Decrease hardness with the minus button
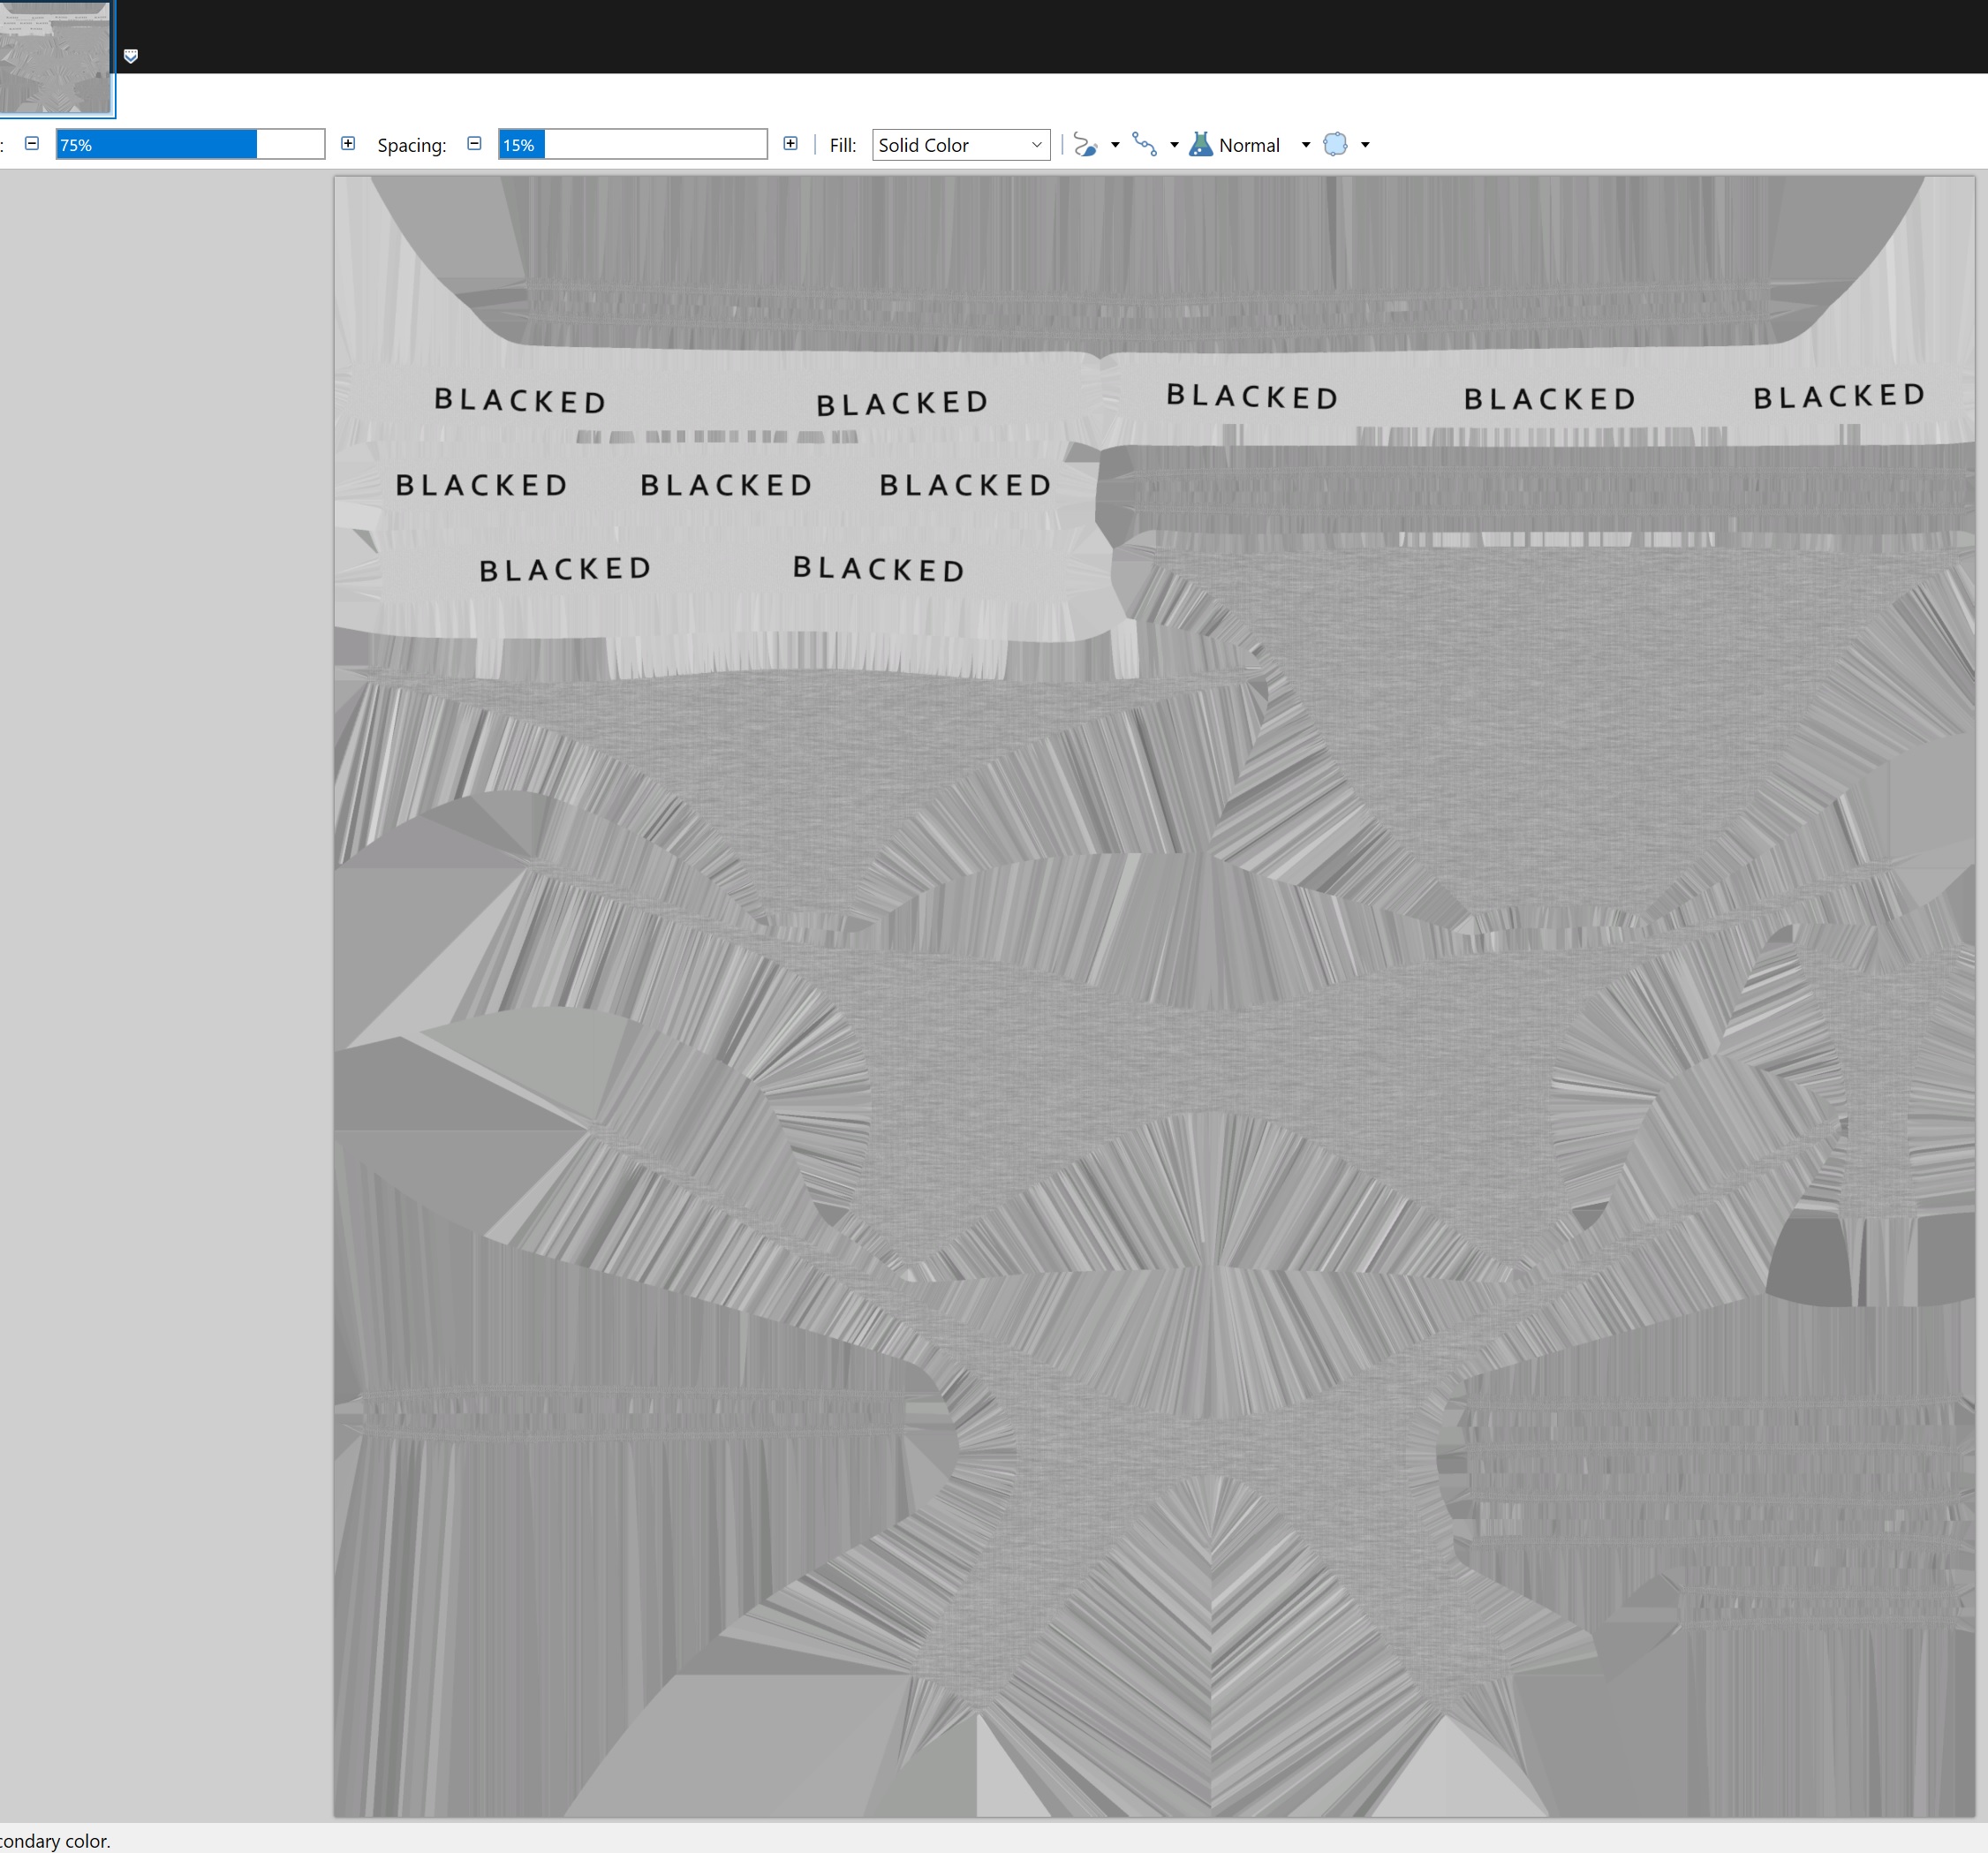The height and width of the screenshot is (1853, 1988). 32,144
